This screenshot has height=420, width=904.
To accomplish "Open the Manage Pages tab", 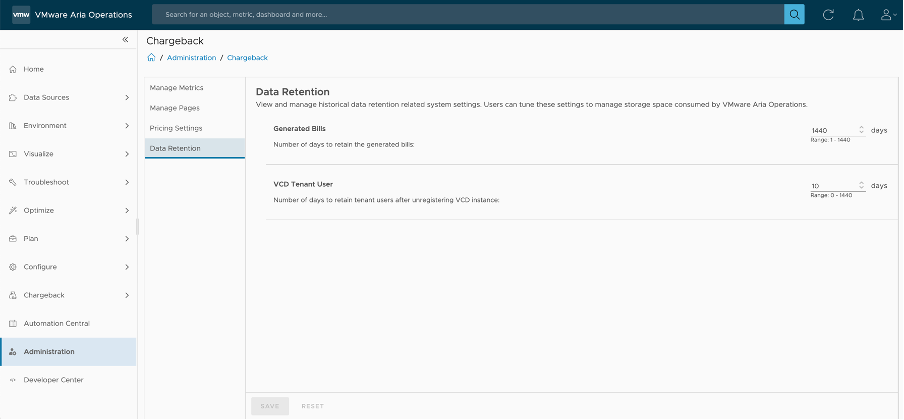I will [x=174, y=108].
